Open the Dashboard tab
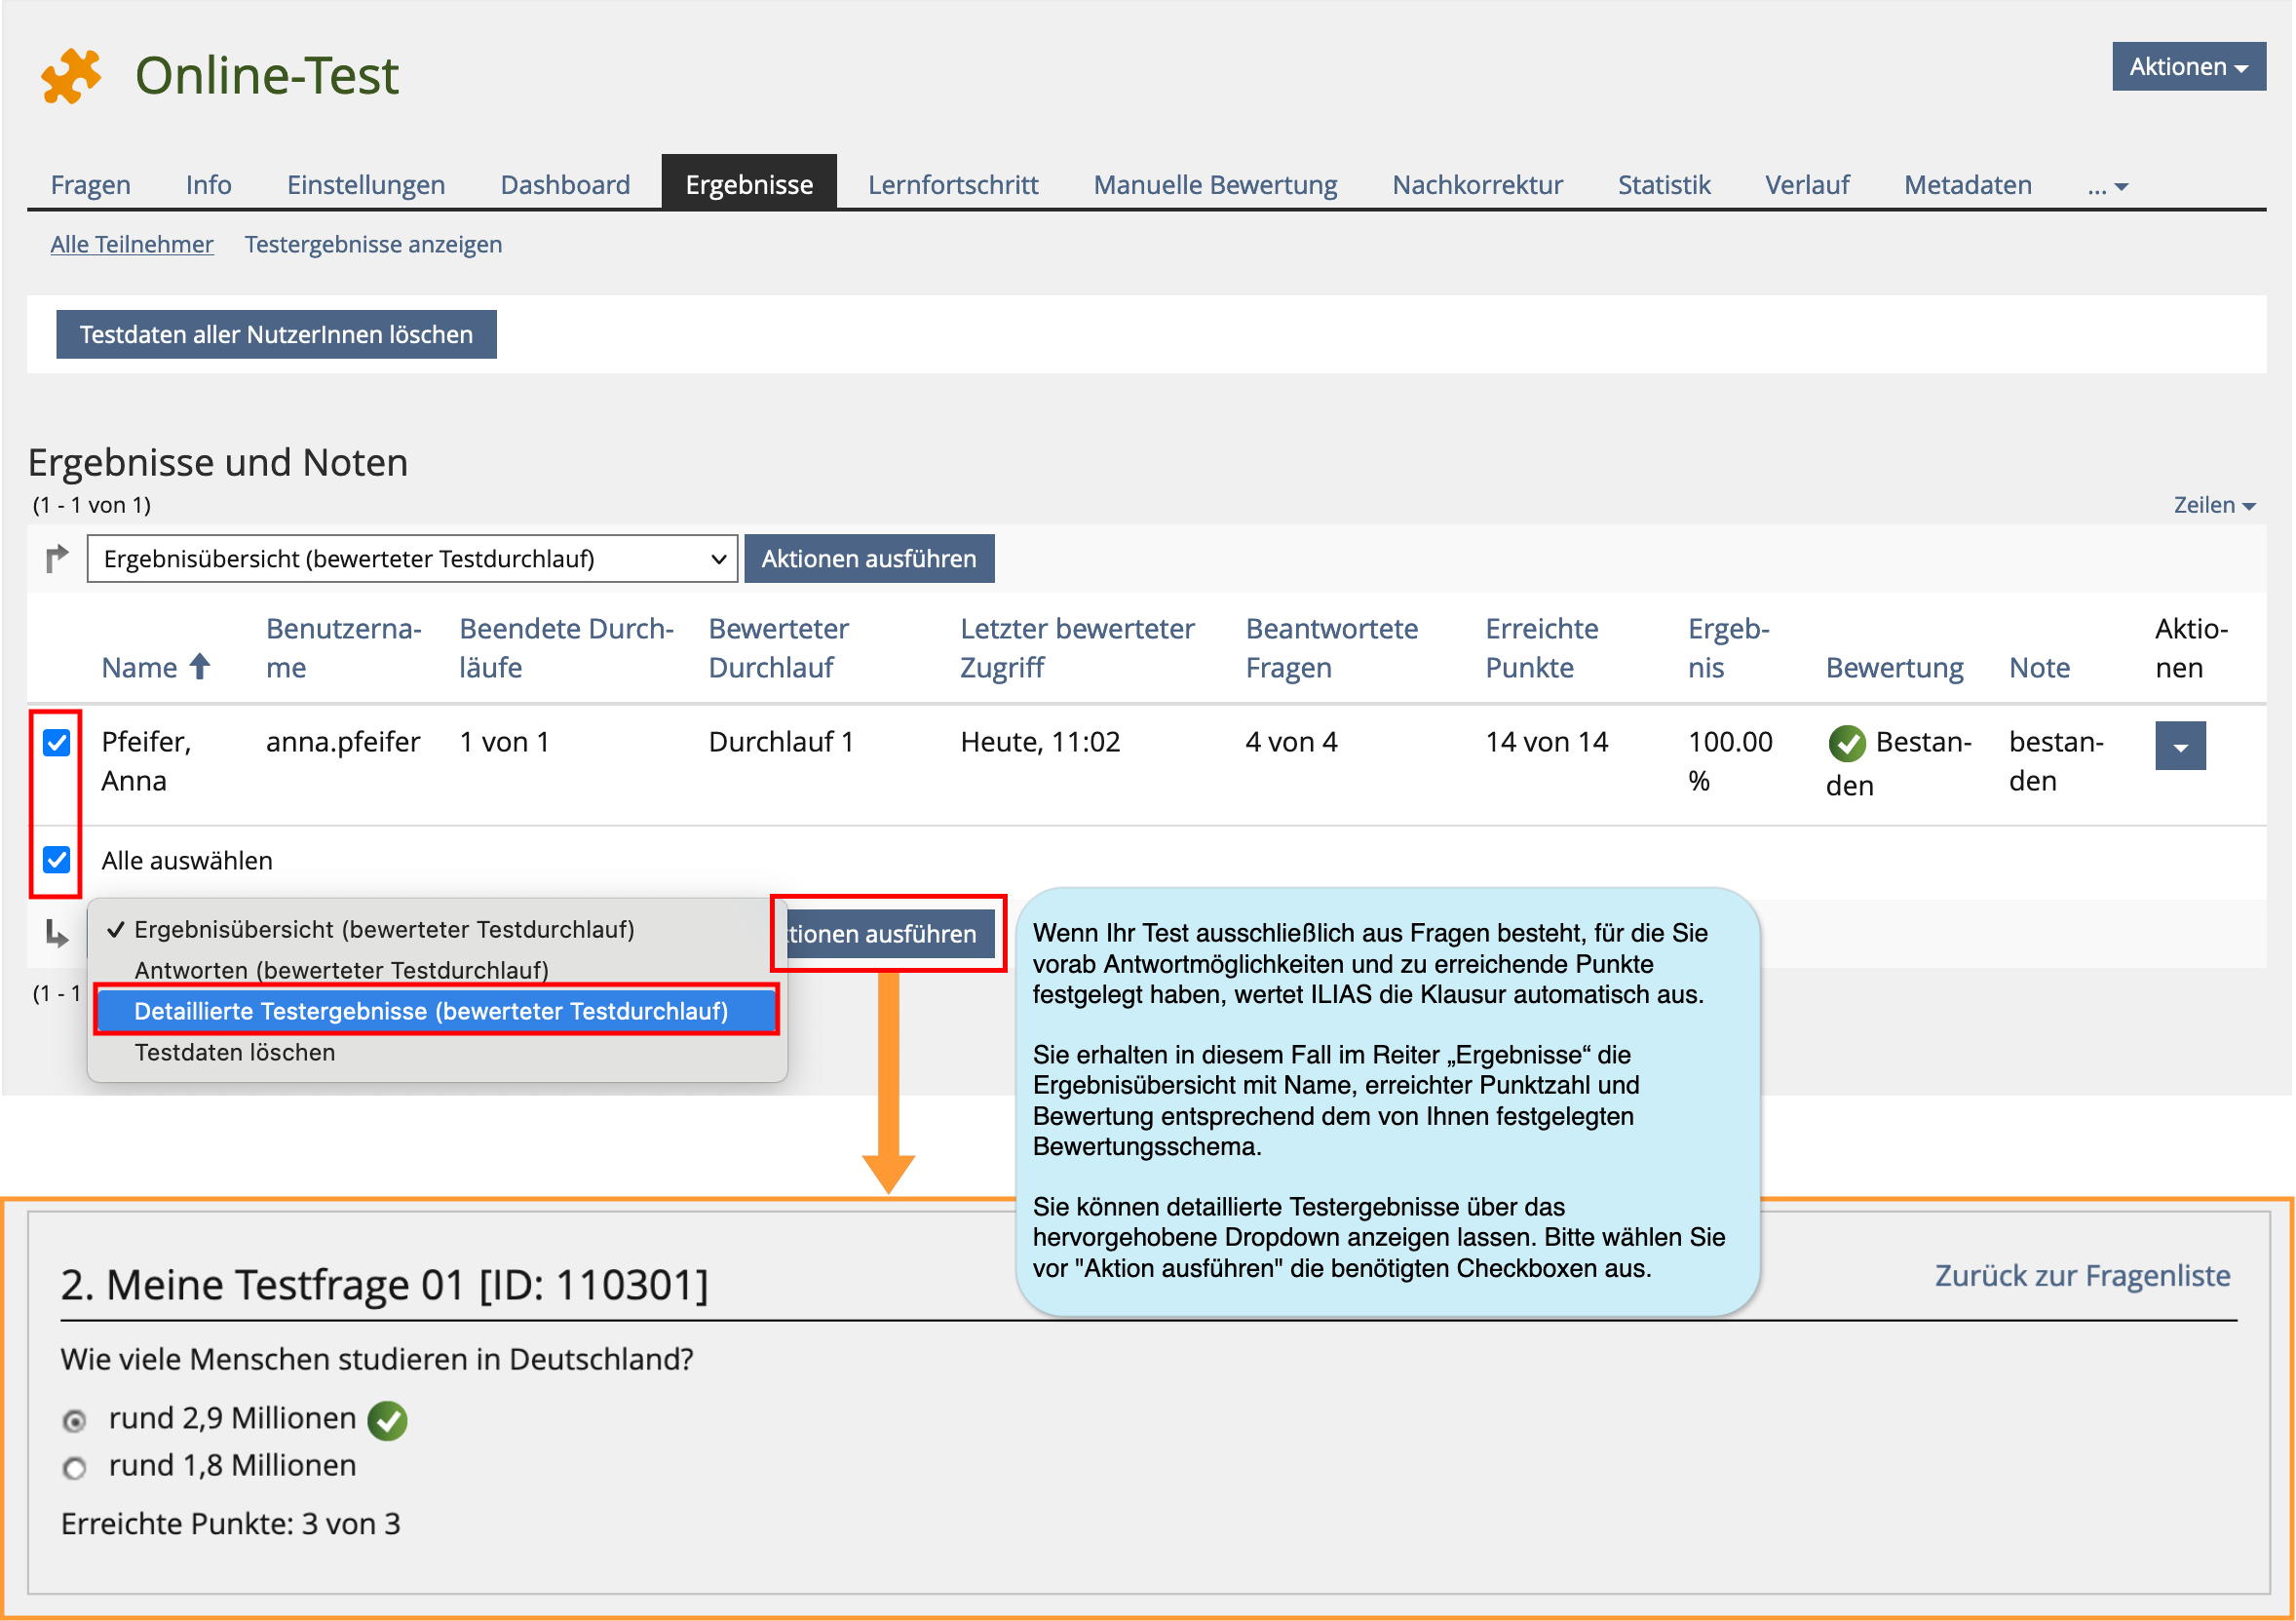Viewport: 2296px width, 1621px height. coord(565,185)
